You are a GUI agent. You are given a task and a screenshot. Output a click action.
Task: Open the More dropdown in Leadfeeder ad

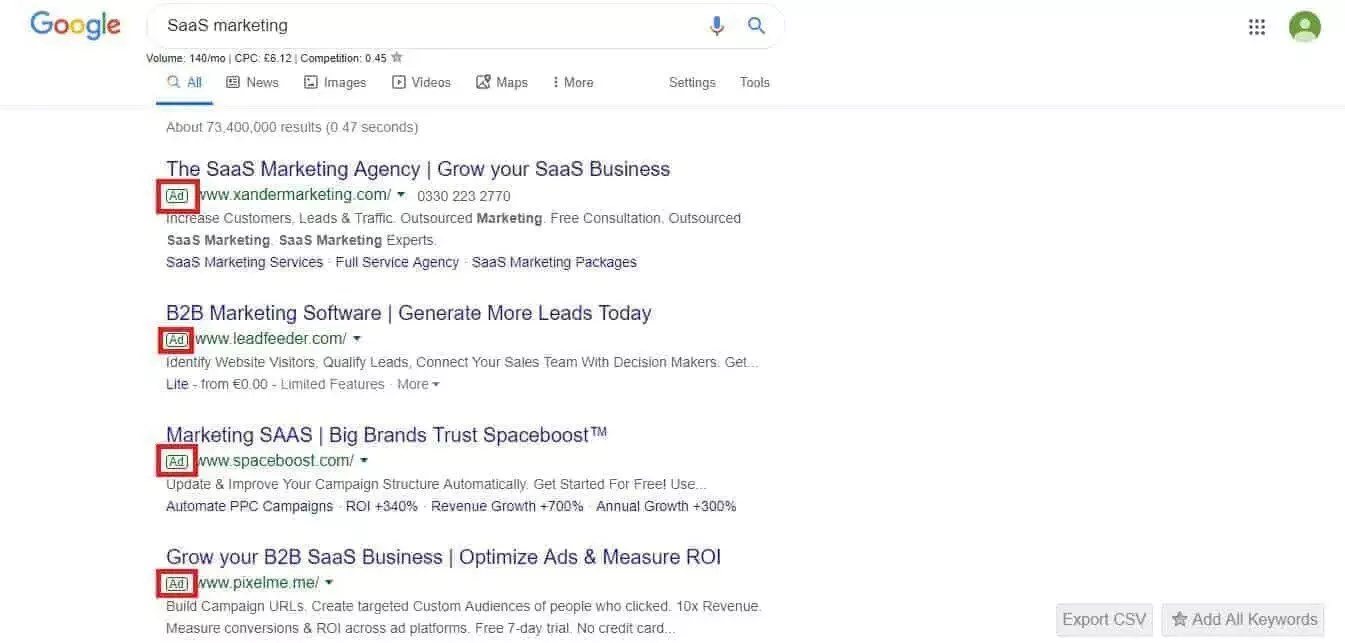tap(418, 384)
